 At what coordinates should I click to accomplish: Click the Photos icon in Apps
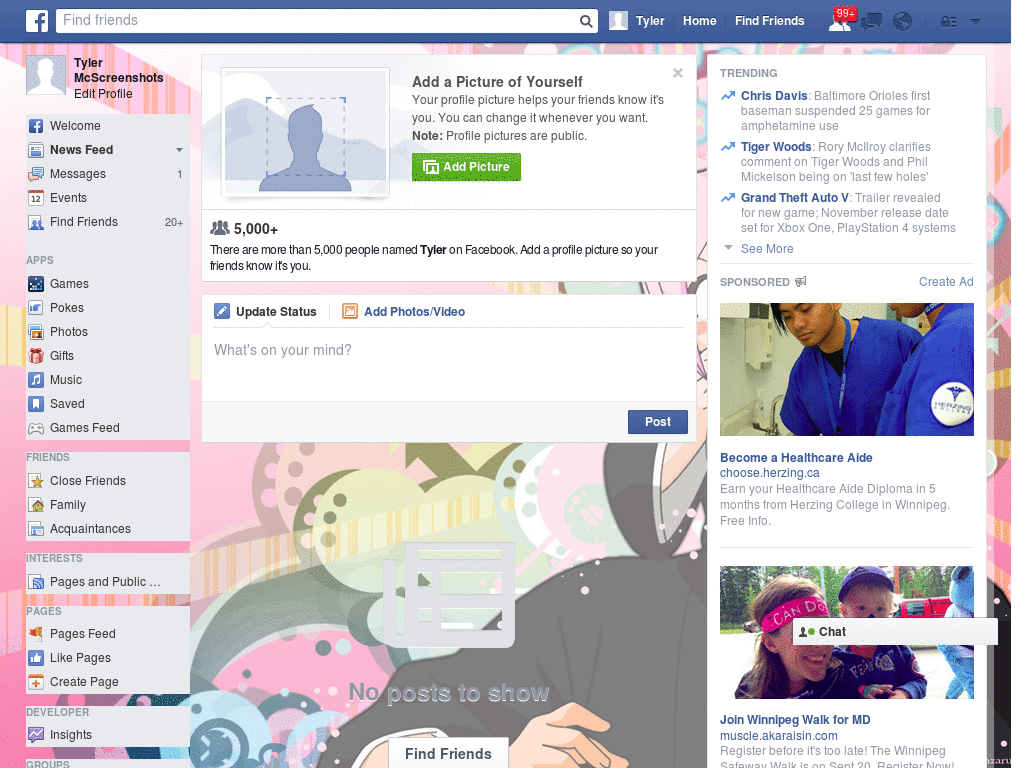click(x=36, y=332)
